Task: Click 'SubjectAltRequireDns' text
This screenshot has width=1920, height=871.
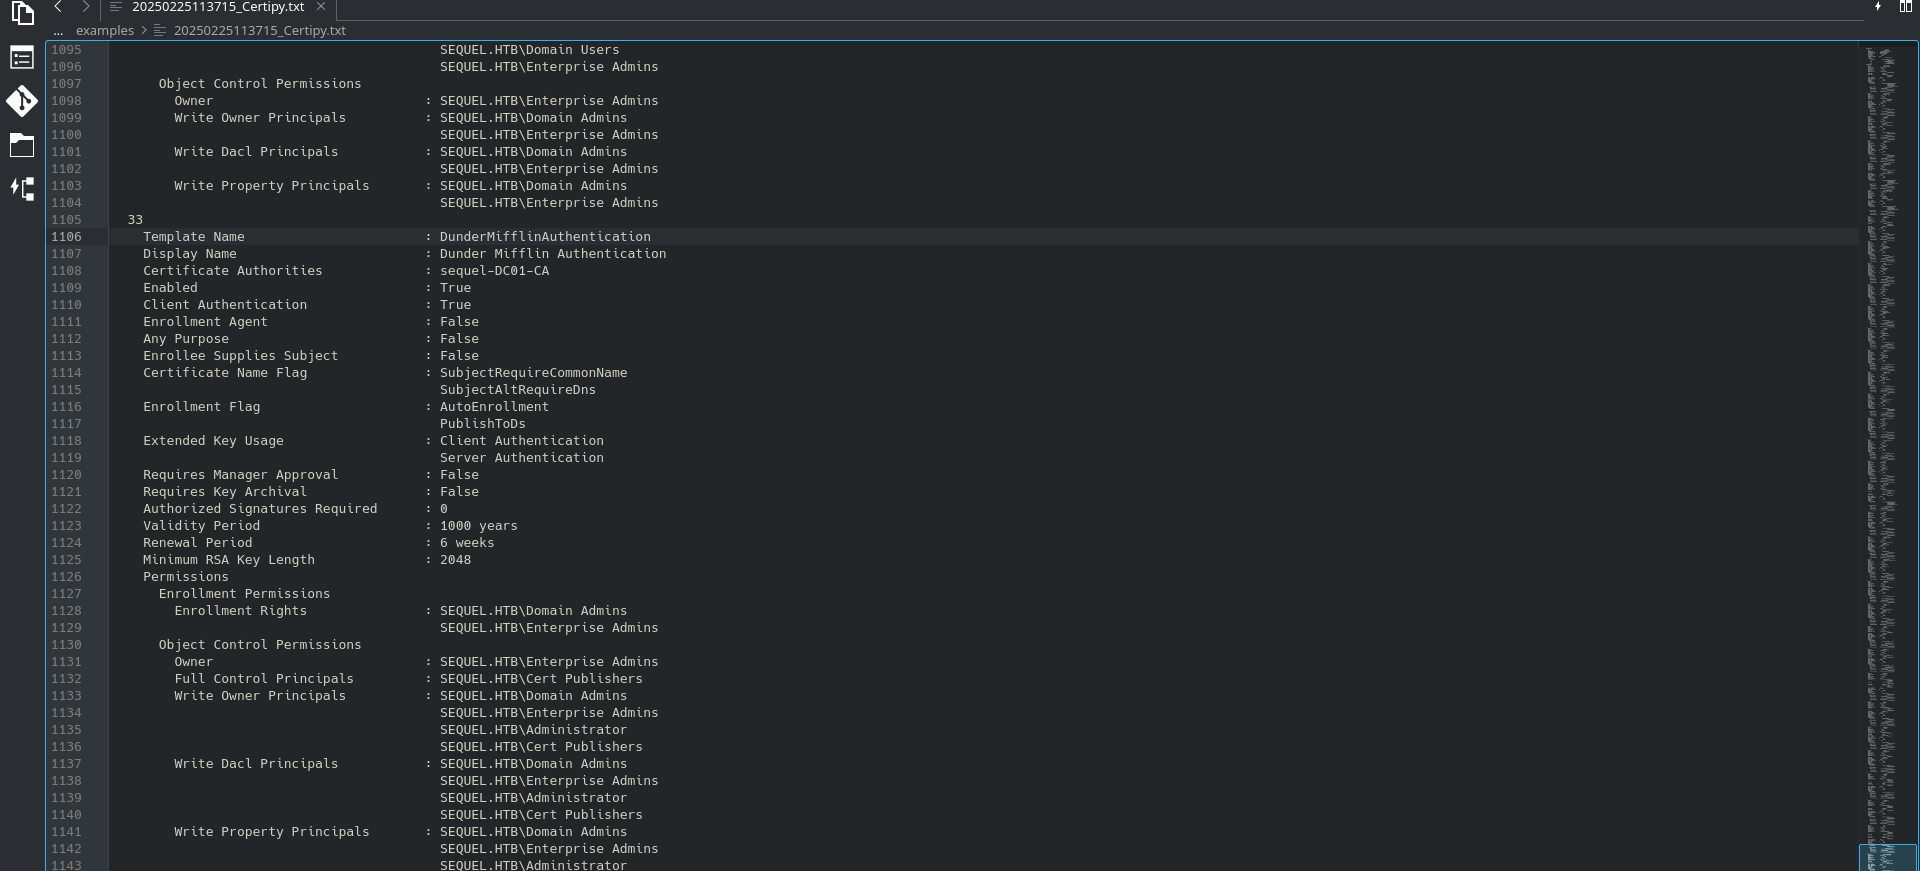Action: (x=518, y=390)
